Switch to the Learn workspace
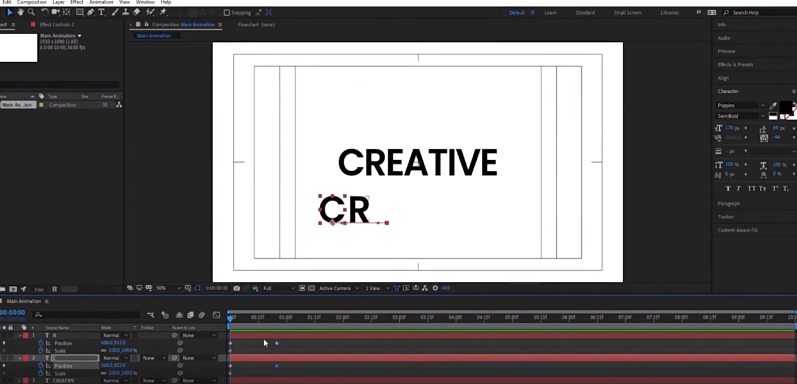 pos(550,13)
